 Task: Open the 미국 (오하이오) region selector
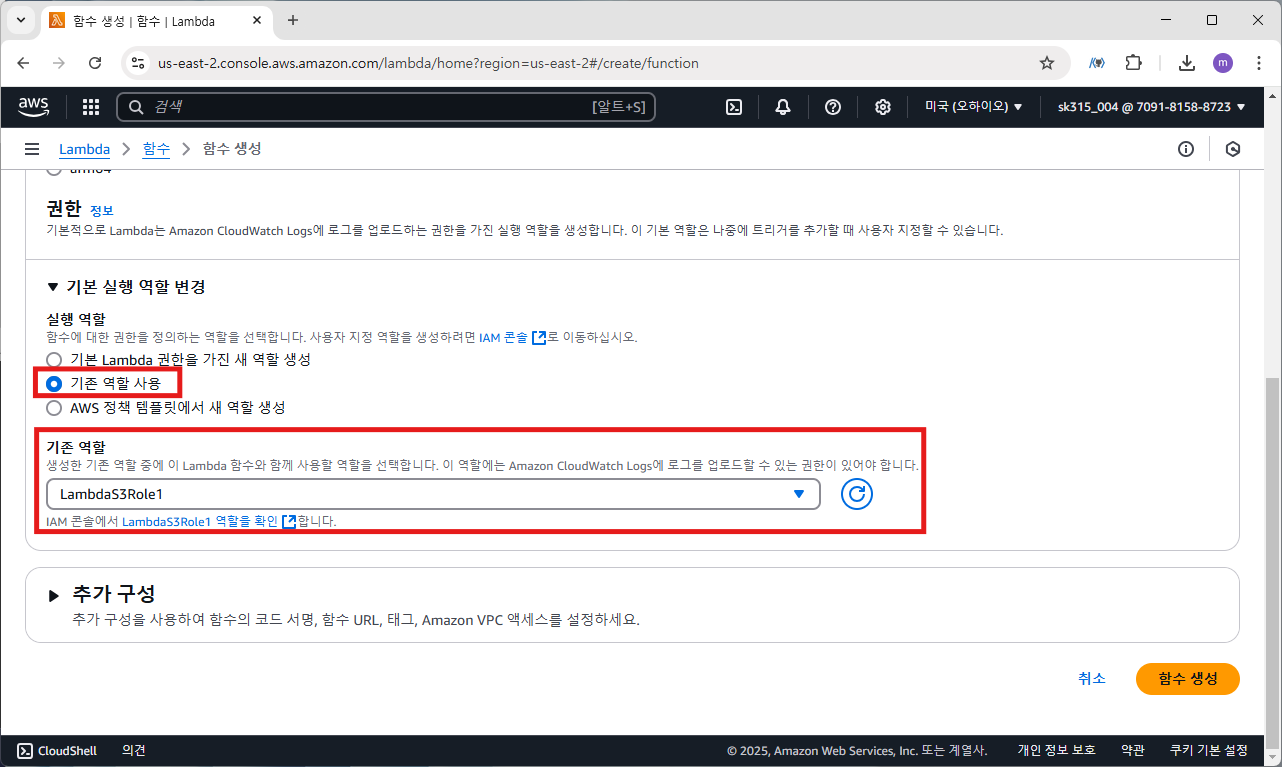pos(973,107)
